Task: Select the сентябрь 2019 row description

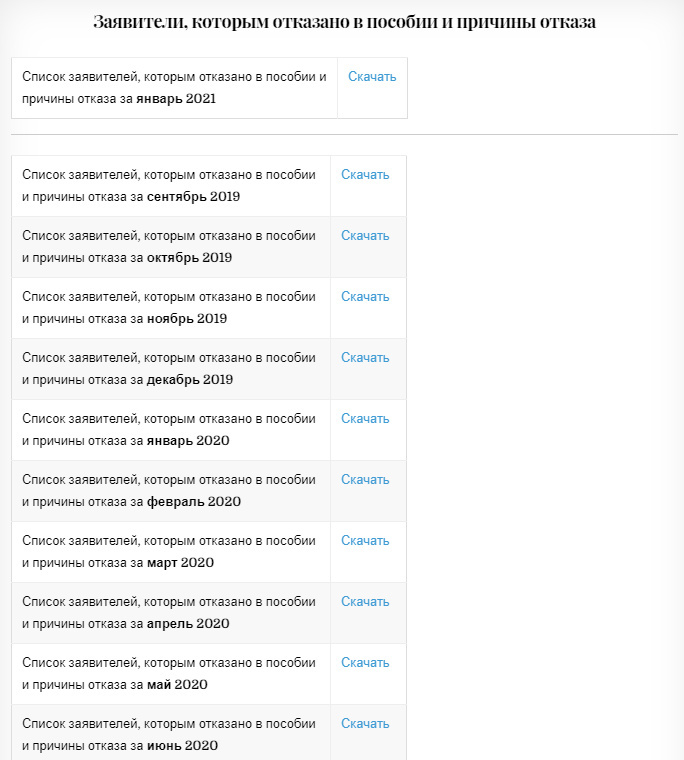Action: click(x=169, y=186)
